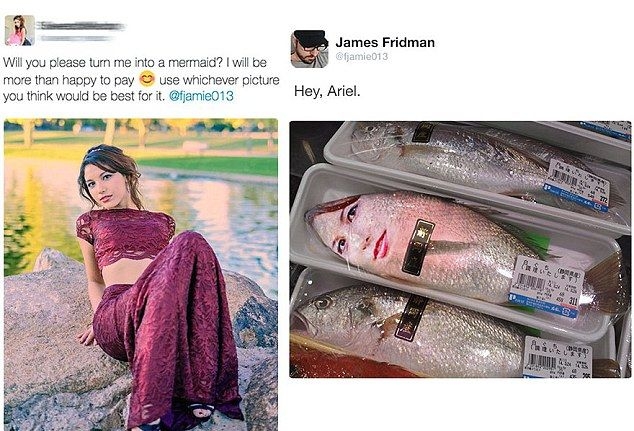This screenshot has width=634, height=431.
Task: Open the packaged fish photo in the reply
Action: (x=460, y=249)
